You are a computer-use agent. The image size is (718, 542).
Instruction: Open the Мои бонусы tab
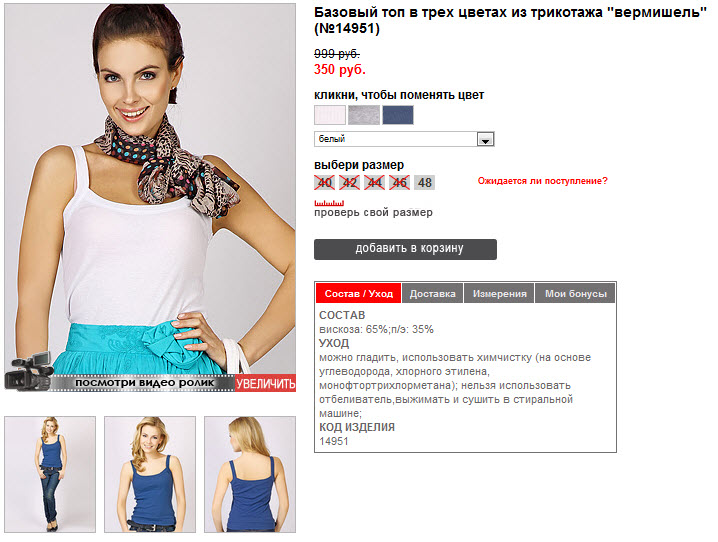tap(576, 293)
